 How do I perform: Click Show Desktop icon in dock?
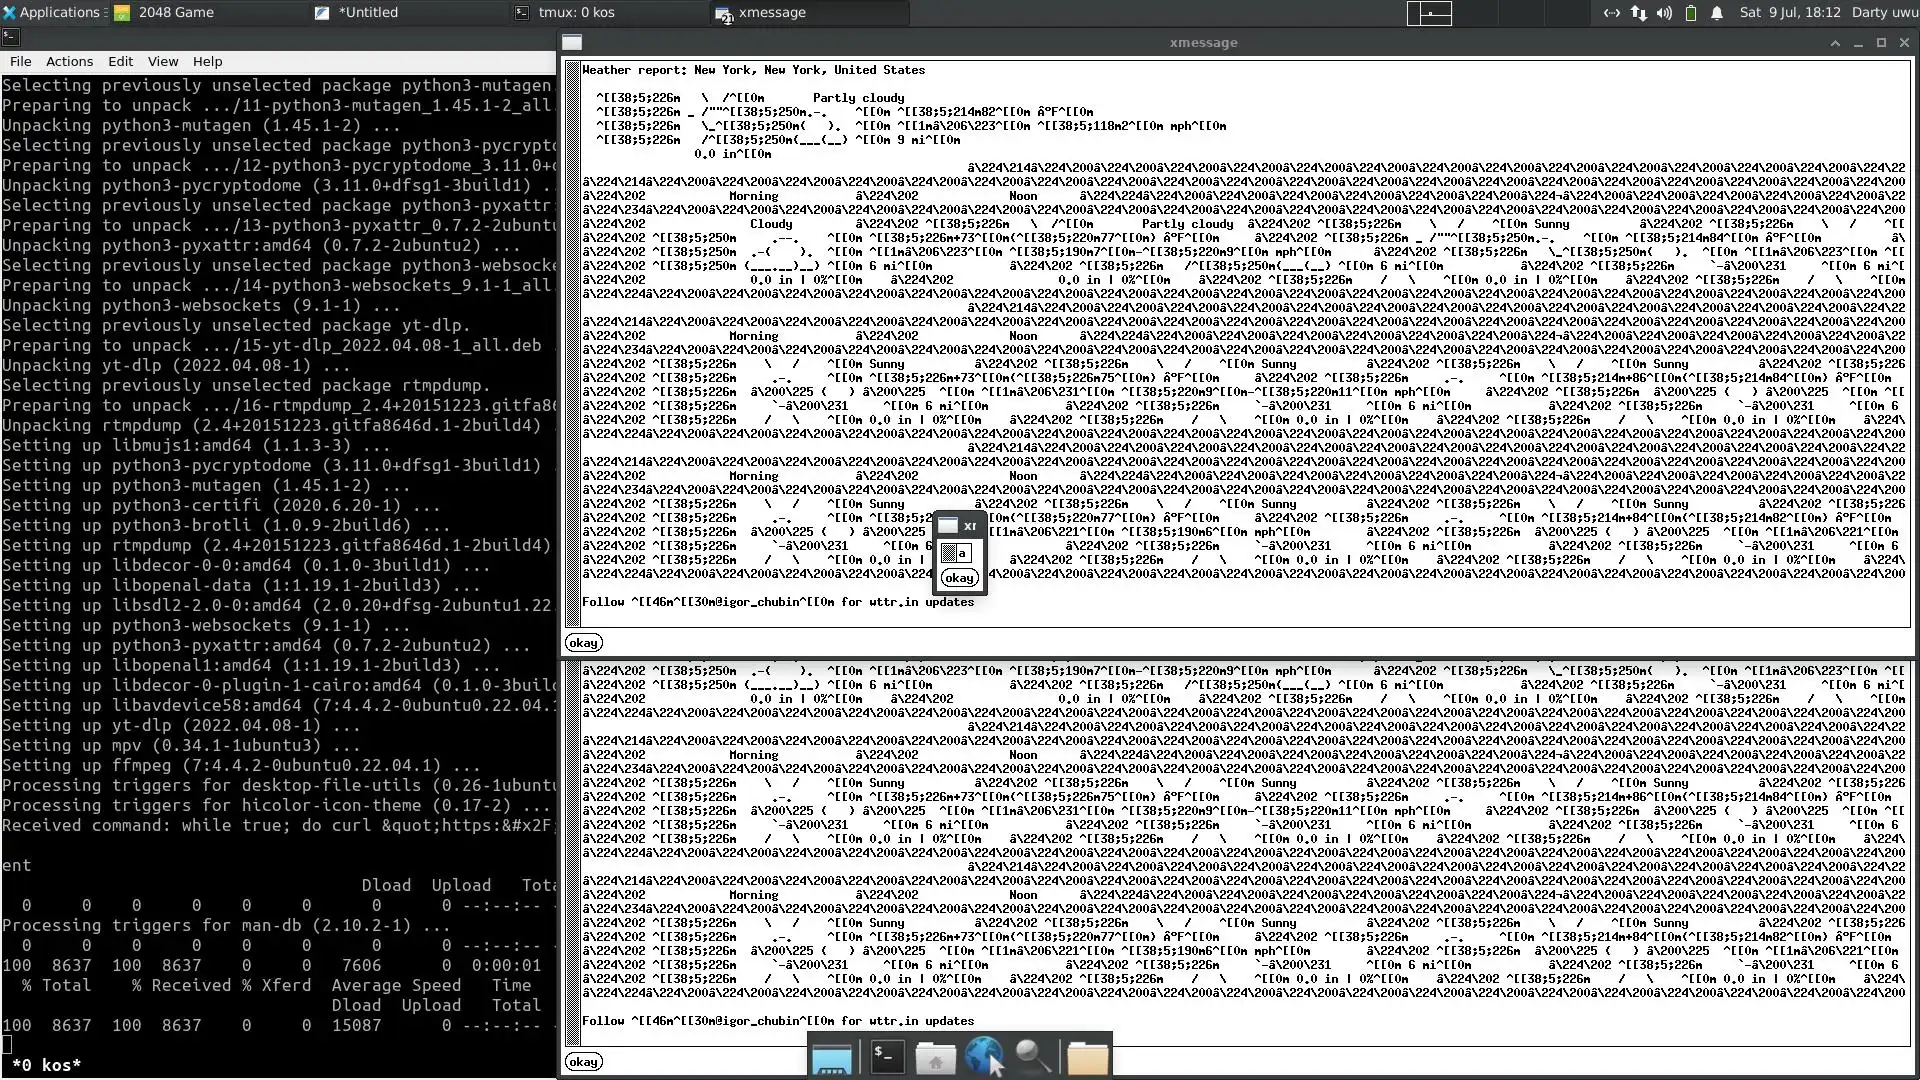pos(831,1058)
